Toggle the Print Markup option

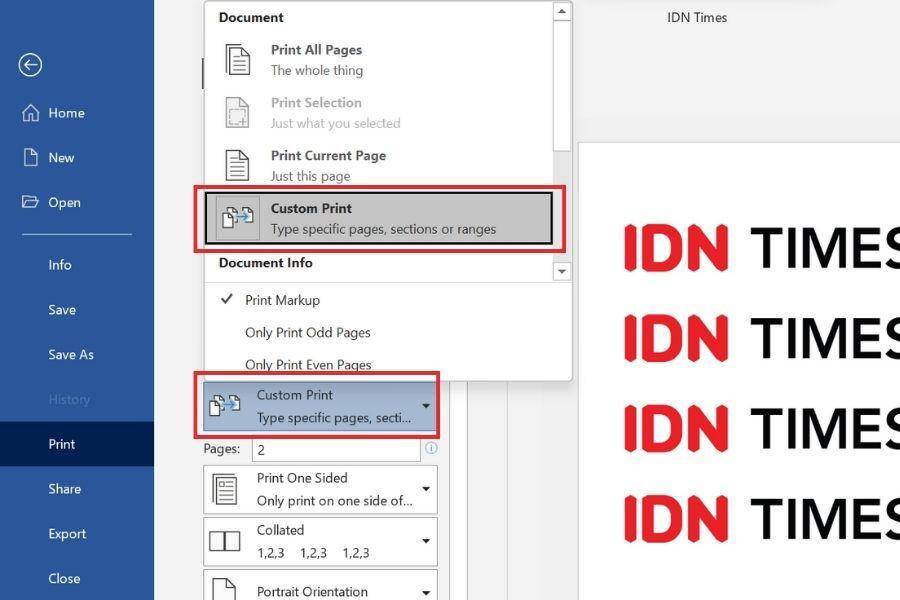[389, 300]
